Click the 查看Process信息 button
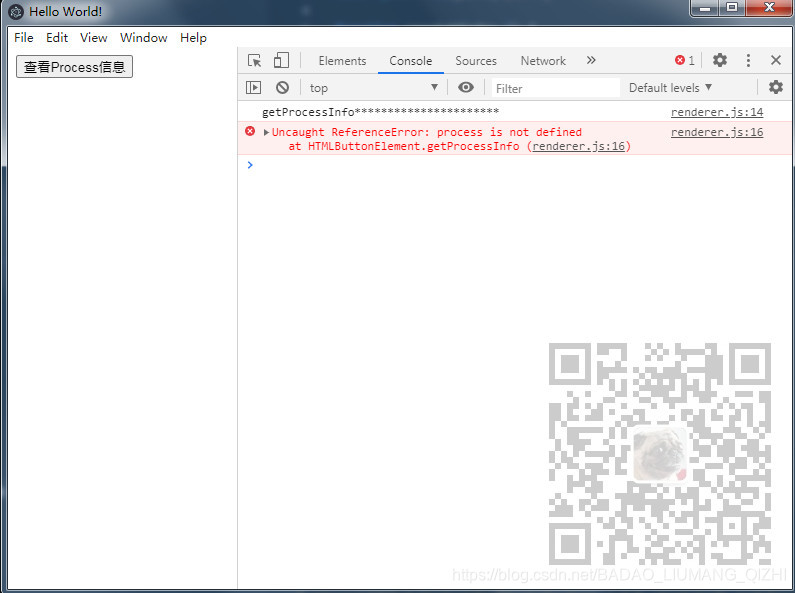Viewport: 795px width, 593px height. (x=75, y=67)
